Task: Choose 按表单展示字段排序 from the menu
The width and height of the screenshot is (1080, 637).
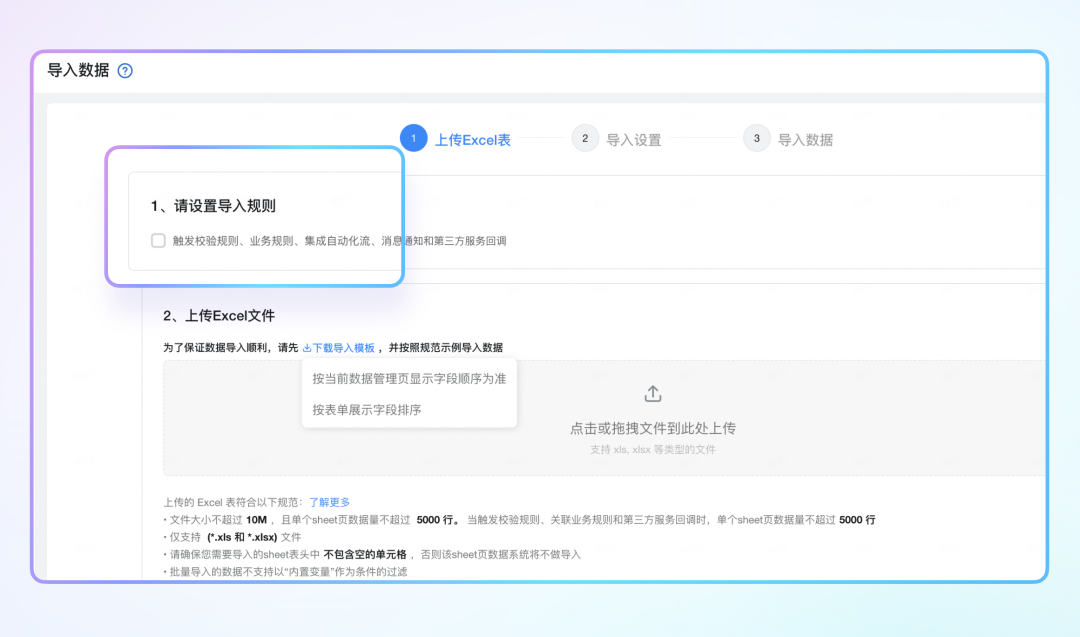Action: tap(366, 410)
